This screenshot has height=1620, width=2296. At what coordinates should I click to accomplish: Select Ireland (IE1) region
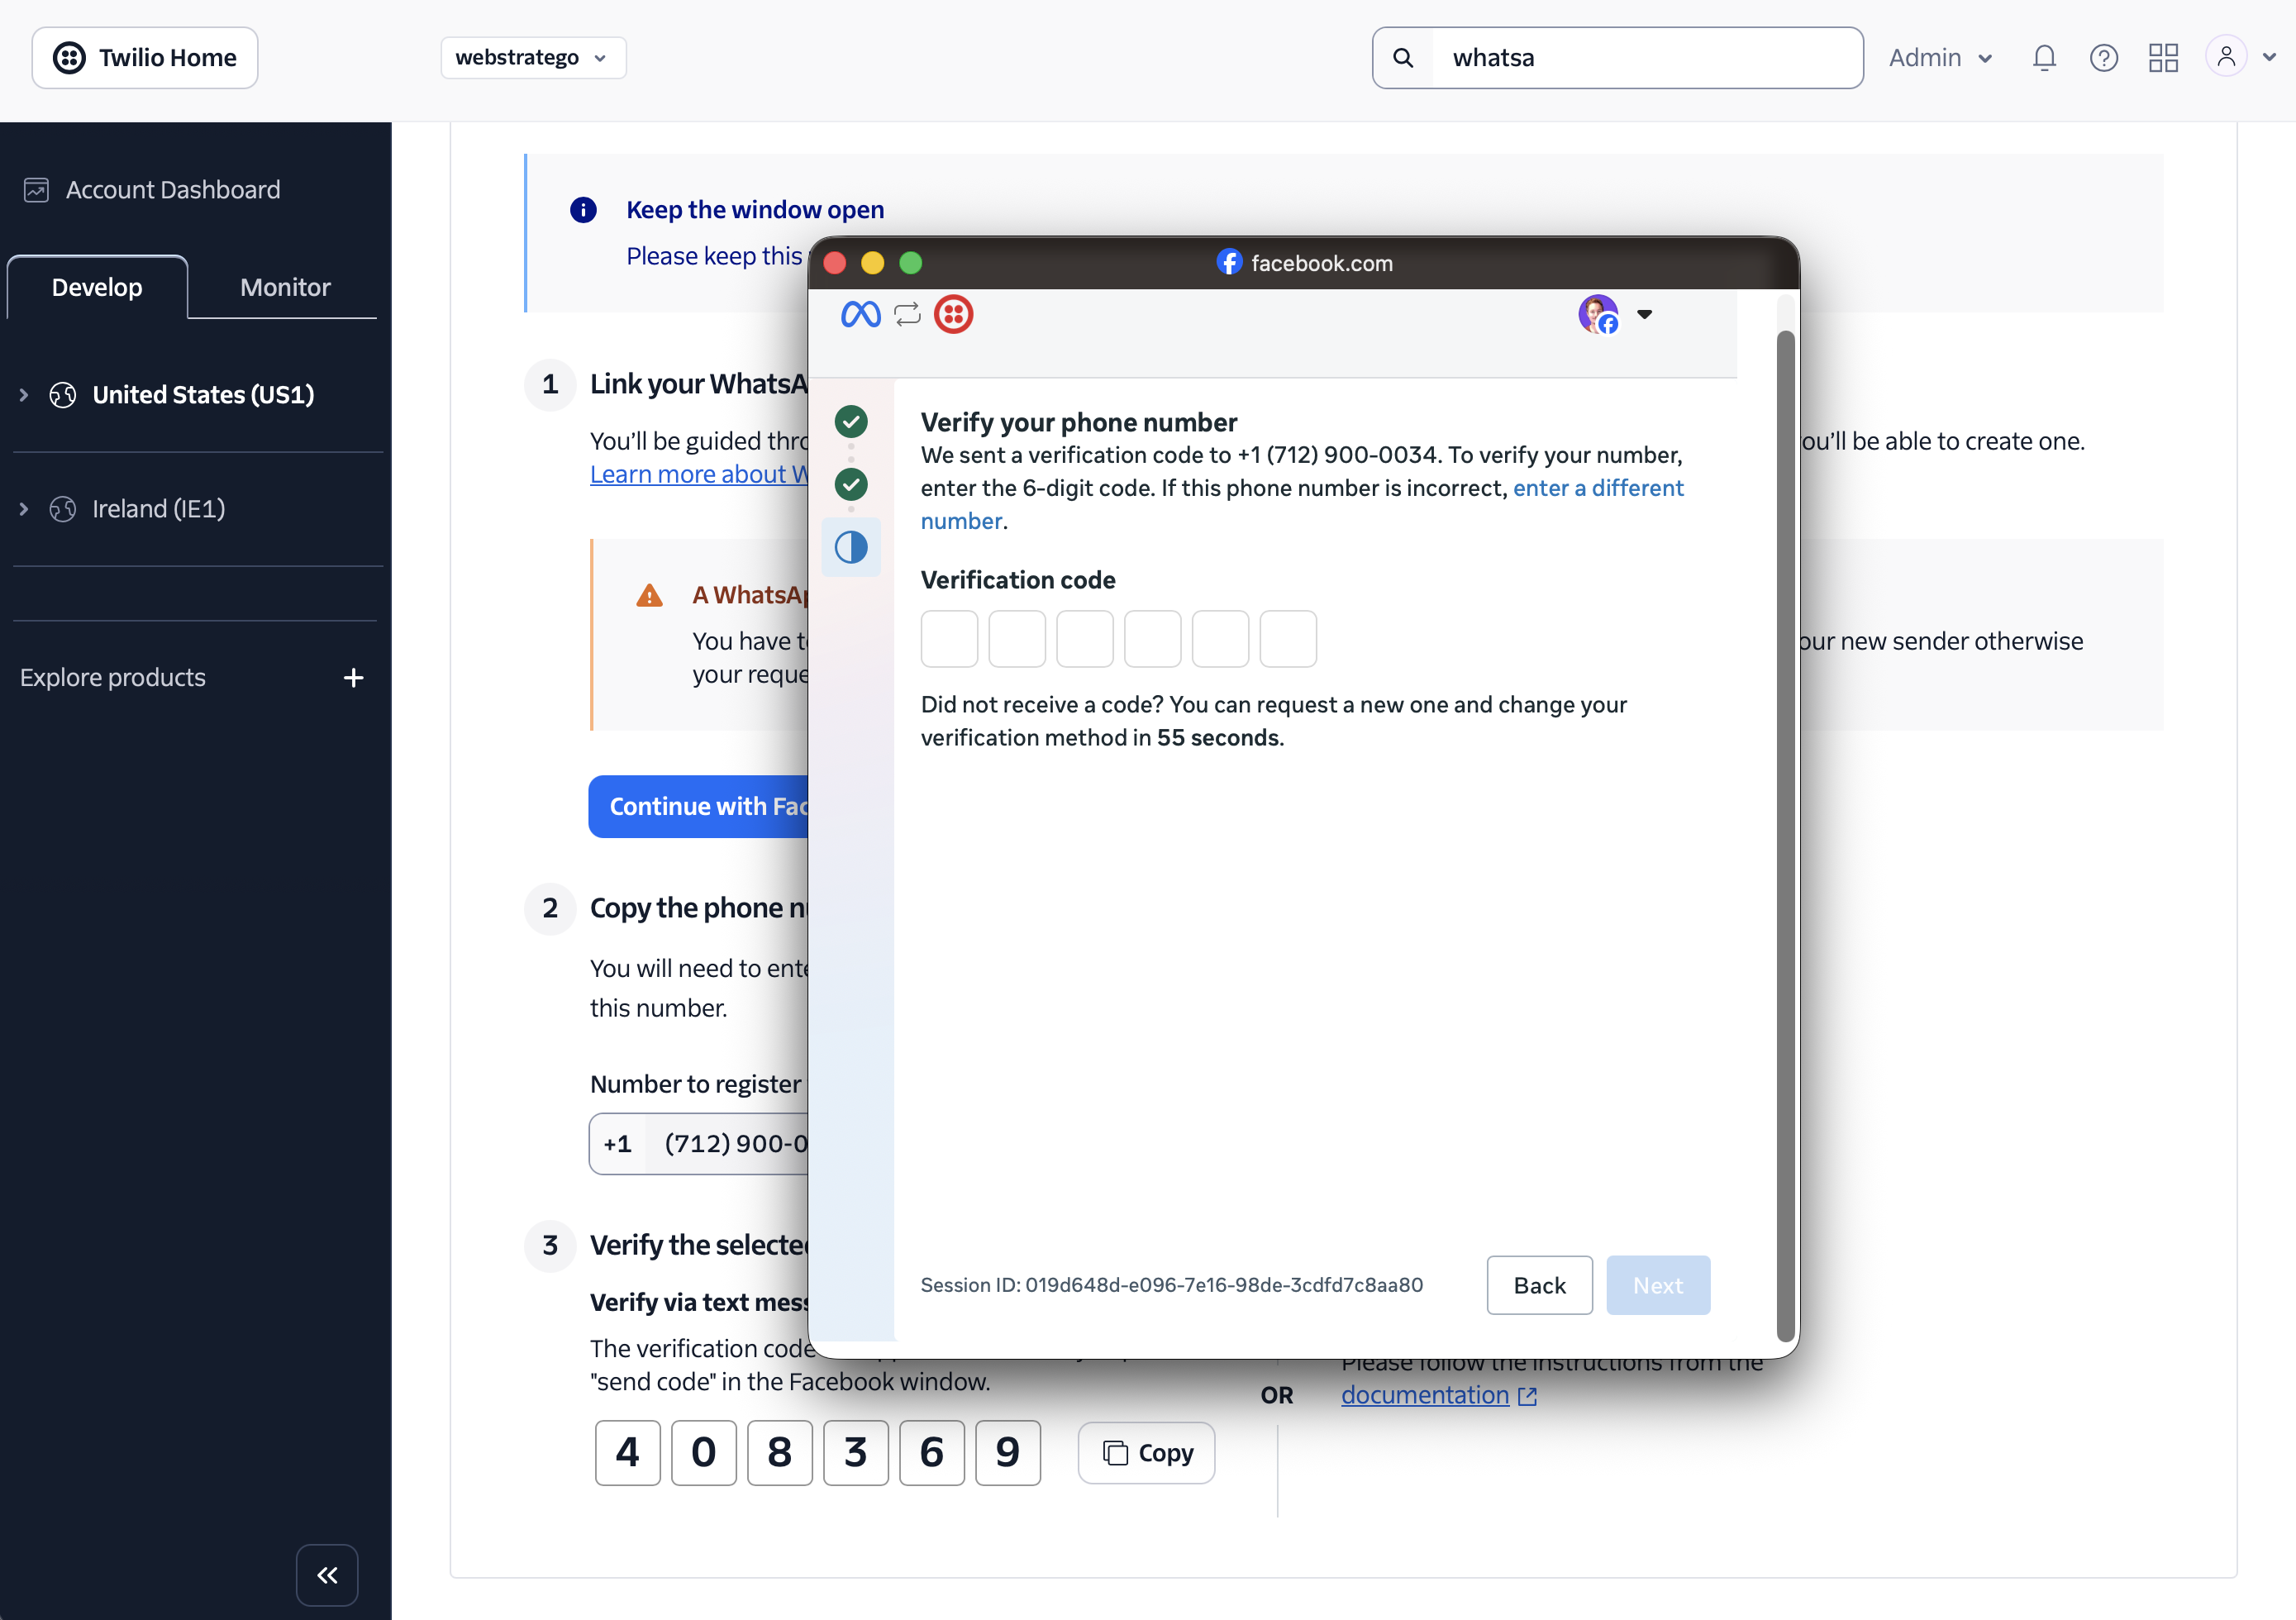158,509
